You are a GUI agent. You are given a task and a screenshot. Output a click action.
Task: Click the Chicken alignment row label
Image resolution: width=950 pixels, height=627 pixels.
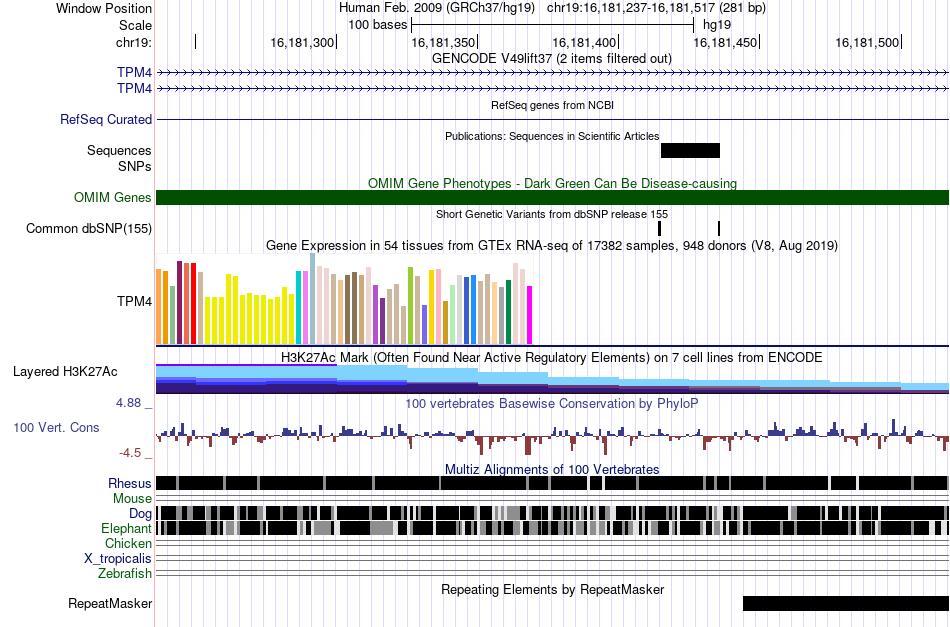point(128,543)
